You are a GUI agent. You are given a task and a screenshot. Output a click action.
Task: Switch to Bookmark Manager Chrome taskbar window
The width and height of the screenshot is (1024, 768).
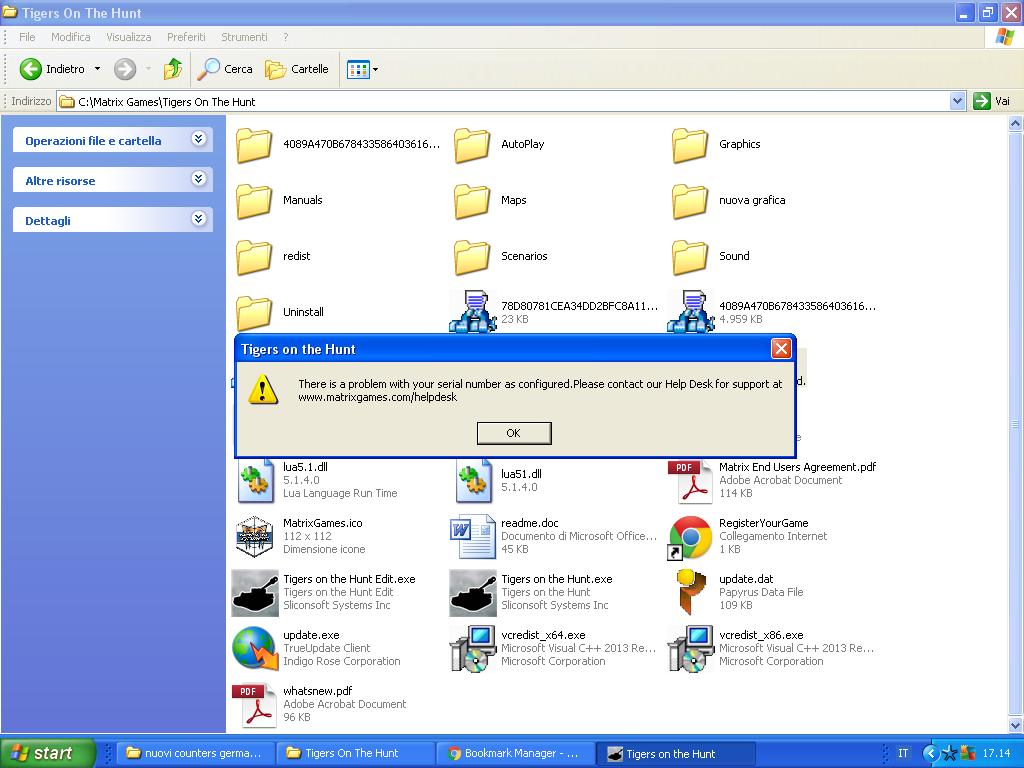tap(514, 753)
